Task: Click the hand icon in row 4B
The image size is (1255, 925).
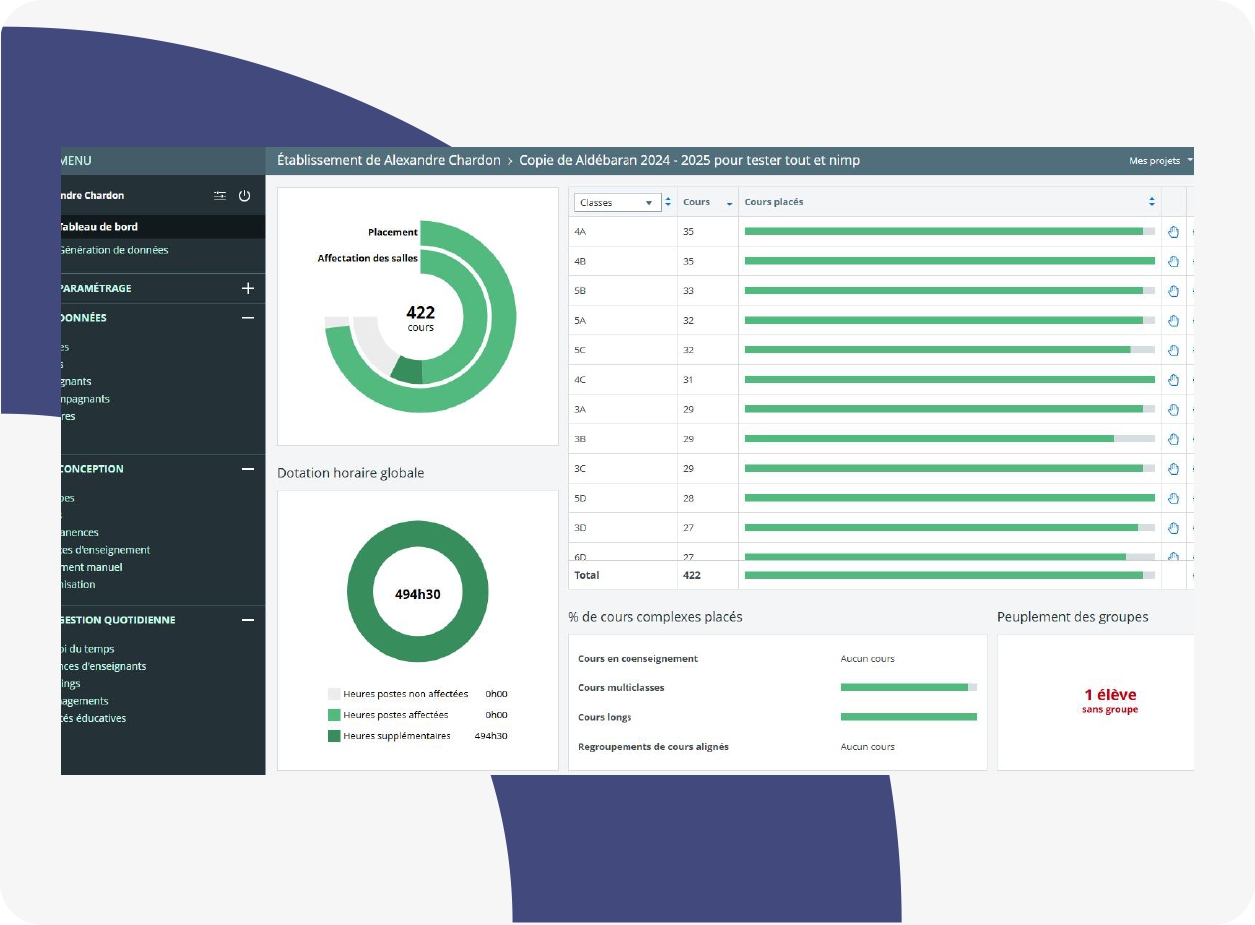Action: (1174, 262)
